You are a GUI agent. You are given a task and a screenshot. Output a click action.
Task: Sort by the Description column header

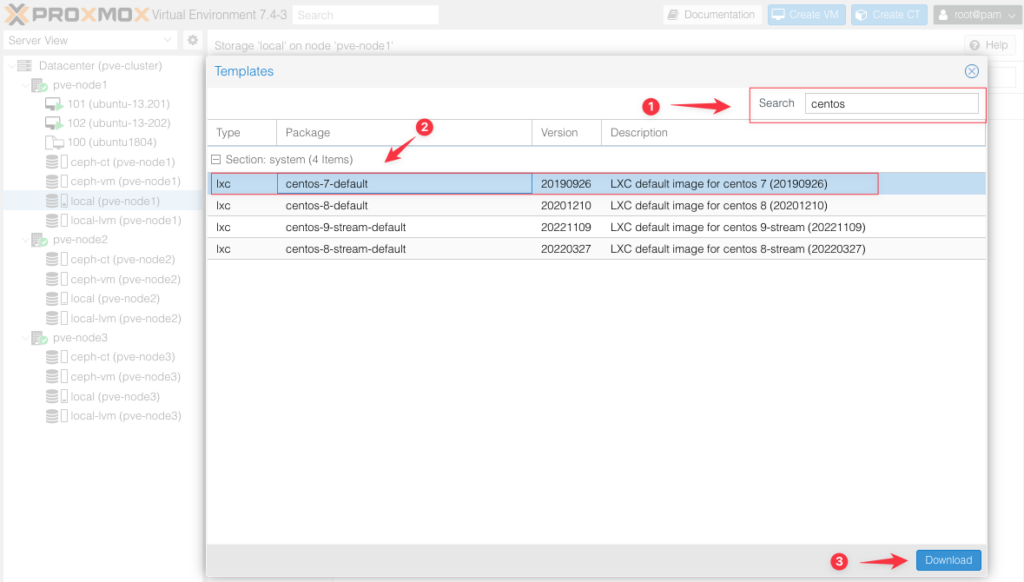[793, 133]
